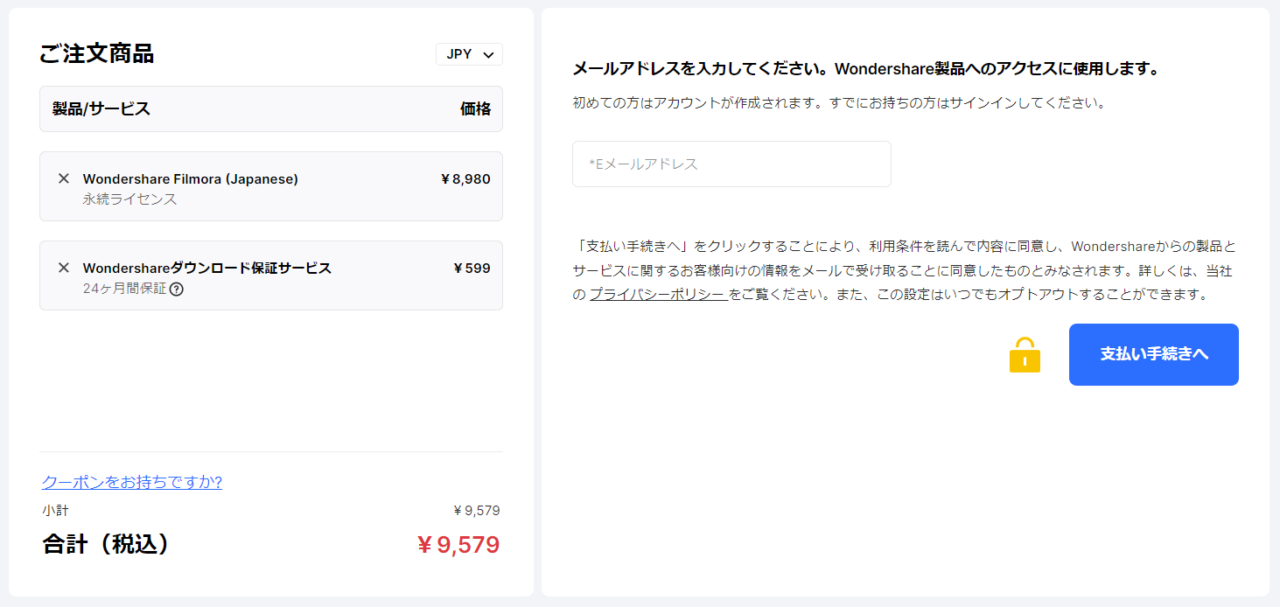Click the 永続ライセンス license label

[130, 199]
